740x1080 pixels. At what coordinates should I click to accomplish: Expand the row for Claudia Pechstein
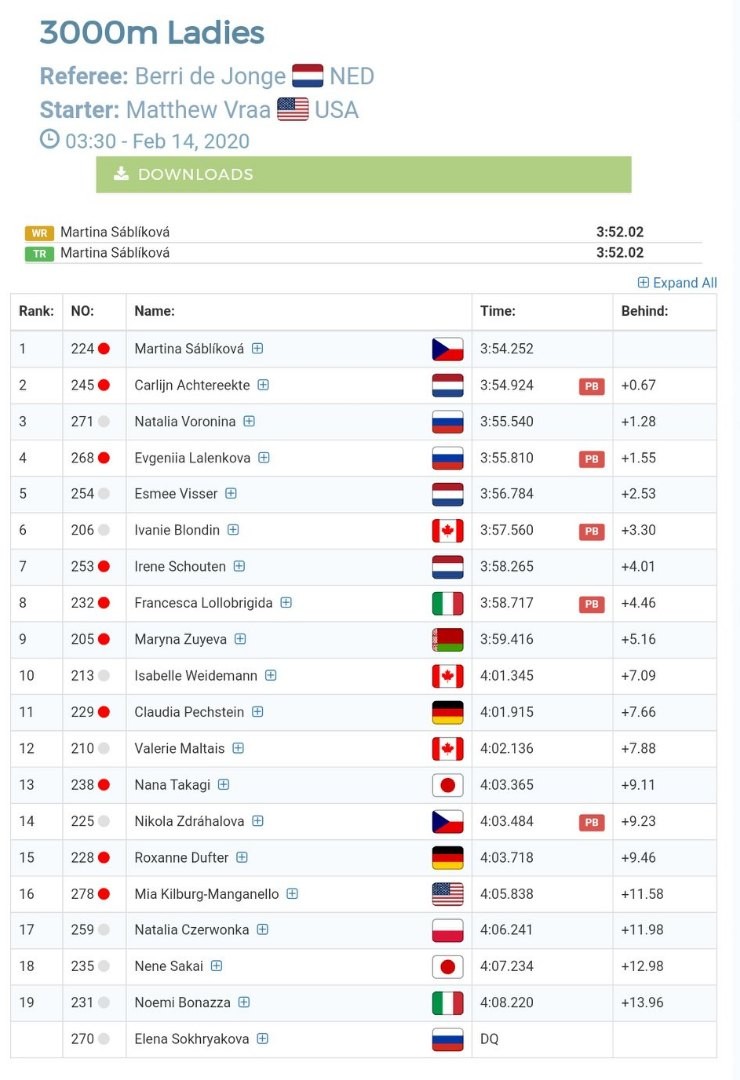click(x=258, y=712)
